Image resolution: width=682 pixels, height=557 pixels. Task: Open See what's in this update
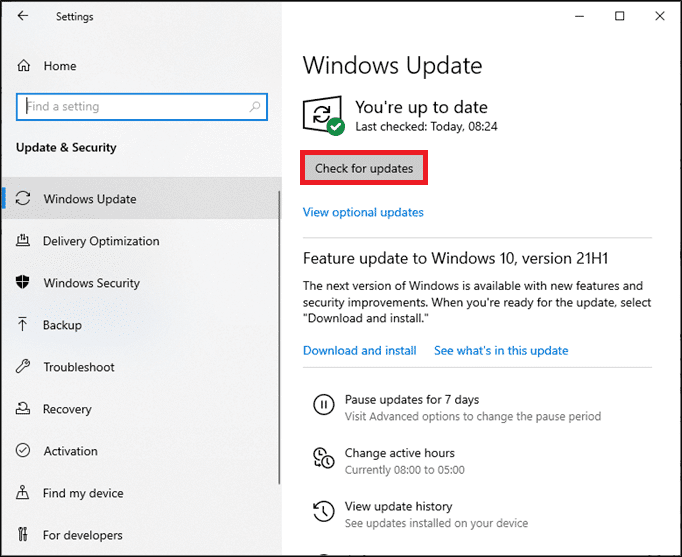tap(500, 351)
